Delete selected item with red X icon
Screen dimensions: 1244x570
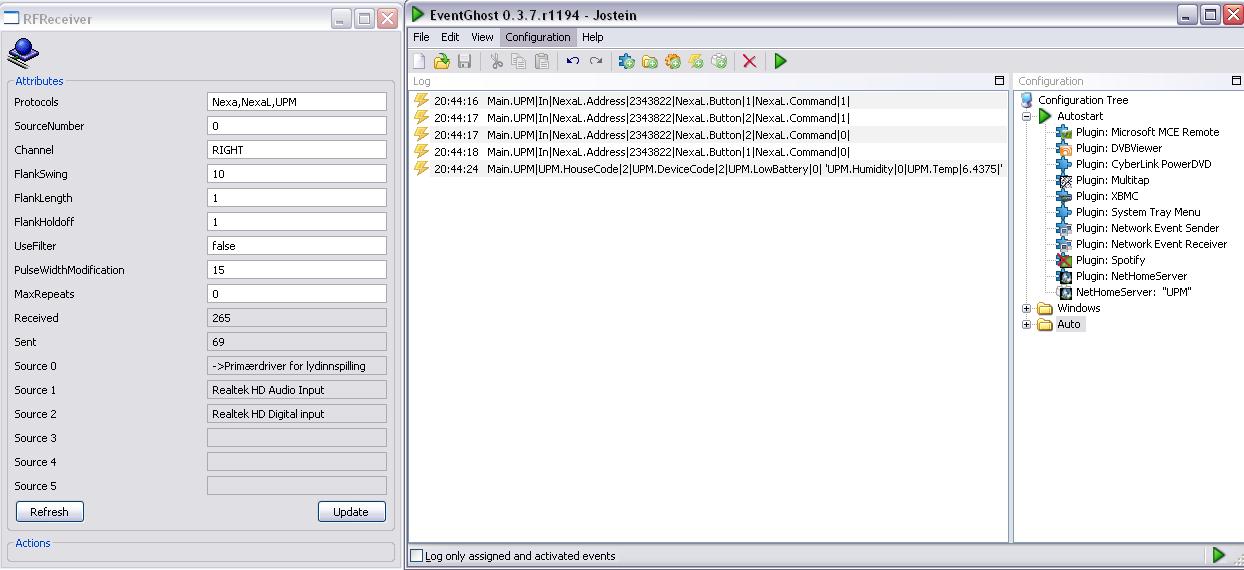749,61
